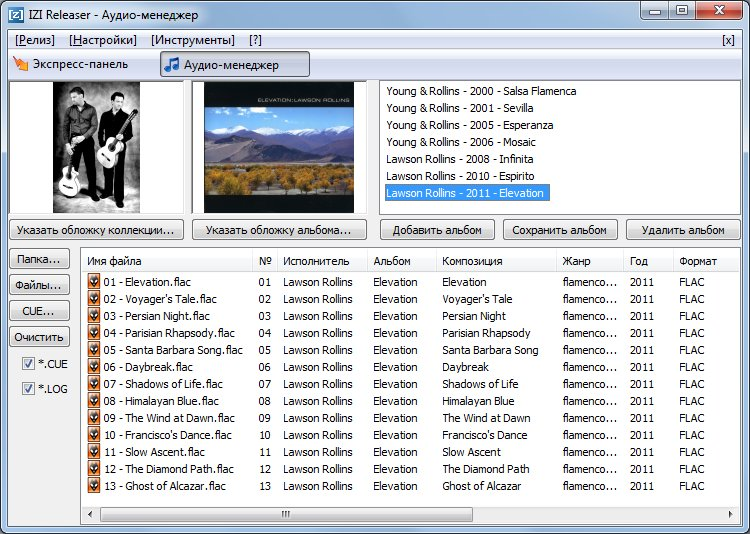Click file icon for 13 - Ghost of Alcazar.flac

(94, 485)
